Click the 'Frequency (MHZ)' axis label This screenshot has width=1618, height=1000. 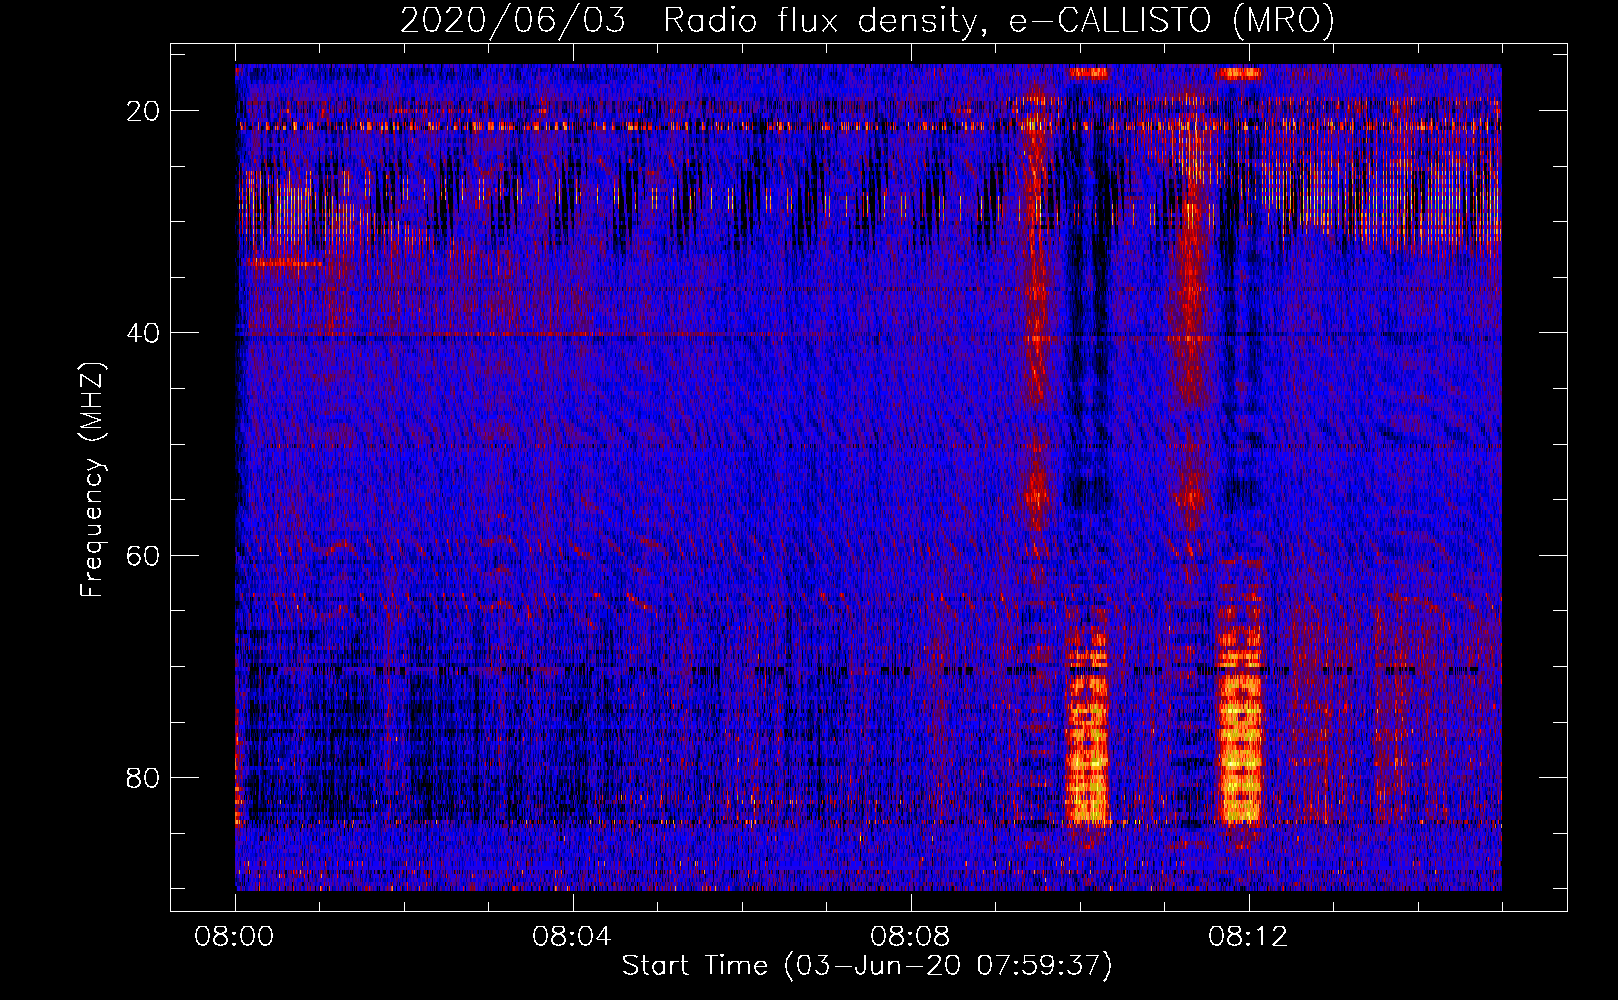tap(92, 480)
